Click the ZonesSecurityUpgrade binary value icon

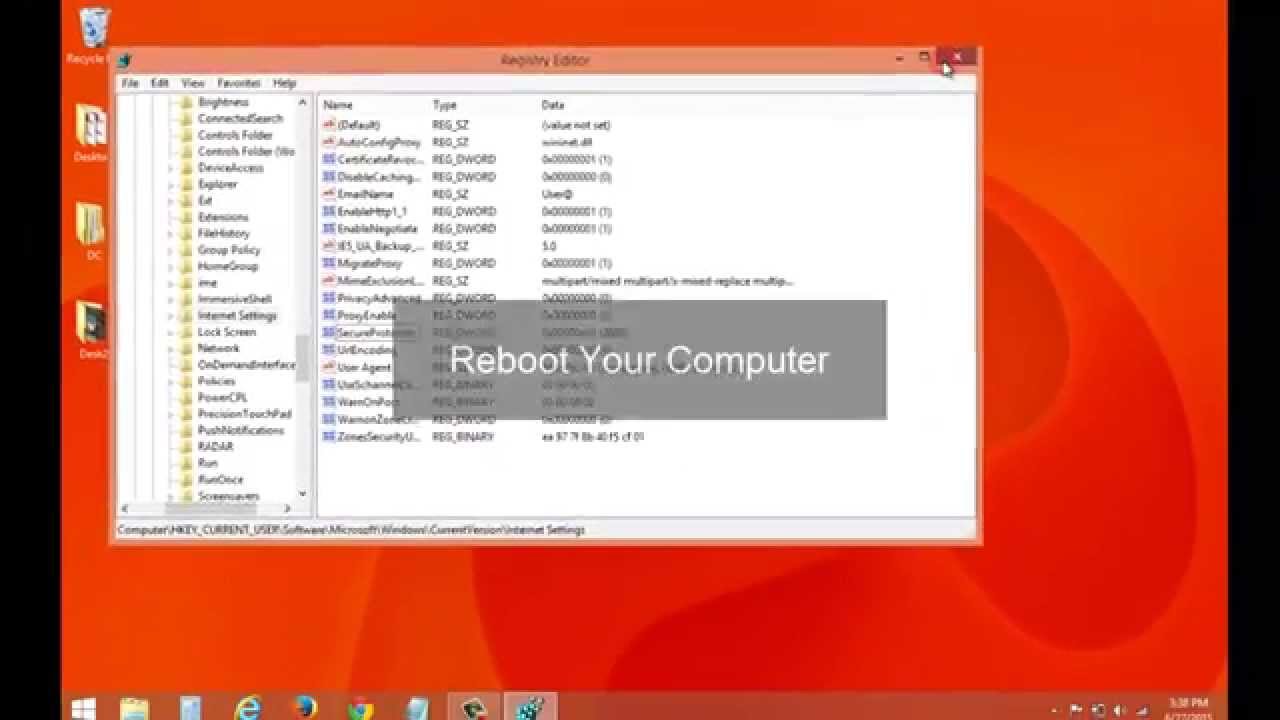click(329, 437)
